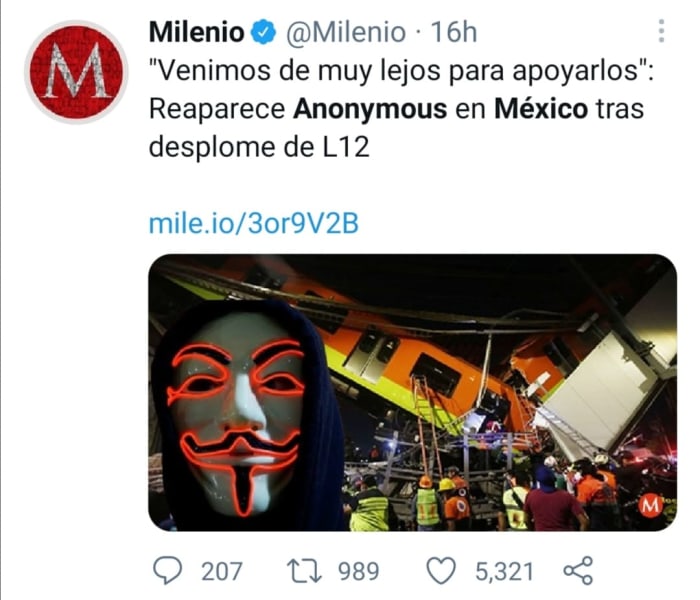Click the 989 retweets count

pos(358,571)
